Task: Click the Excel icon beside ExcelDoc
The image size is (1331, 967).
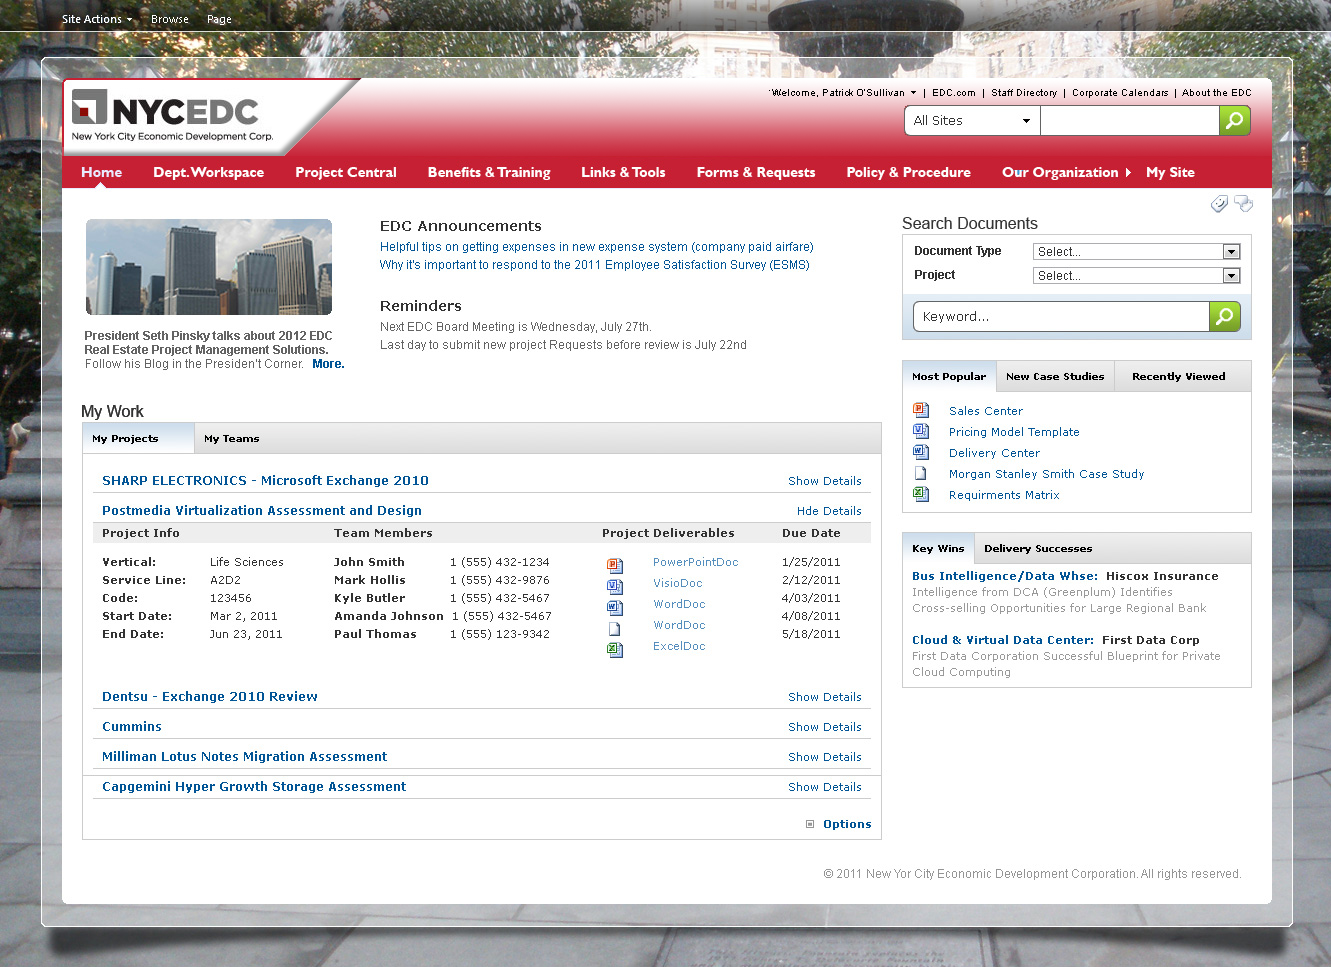Action: [615, 649]
